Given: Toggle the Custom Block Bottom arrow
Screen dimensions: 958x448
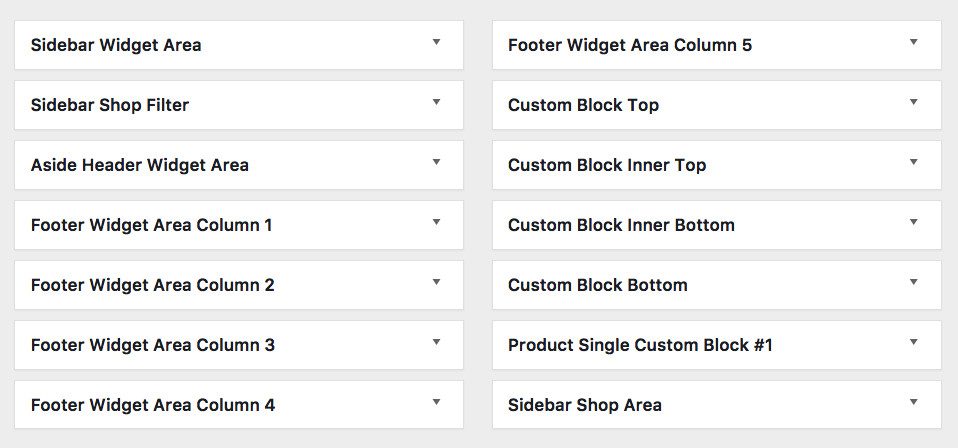Looking at the screenshot, I should point(913,283).
